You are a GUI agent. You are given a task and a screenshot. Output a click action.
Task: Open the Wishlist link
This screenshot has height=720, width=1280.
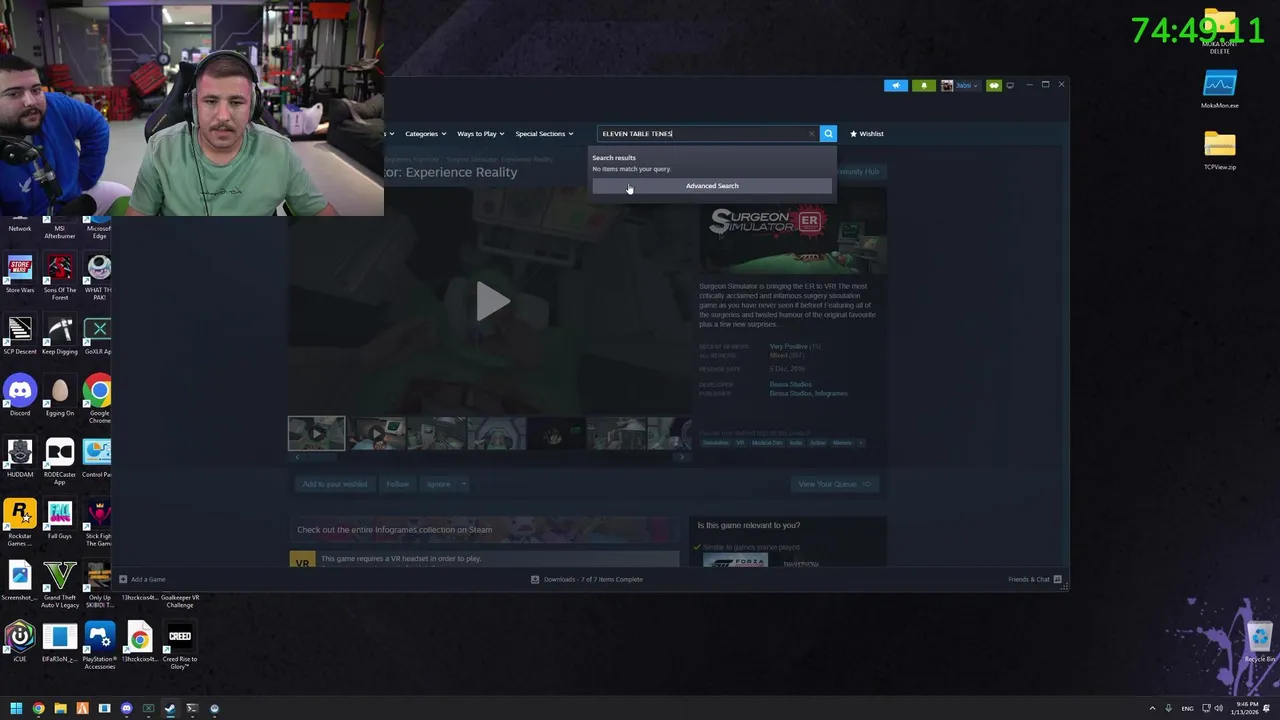867,133
